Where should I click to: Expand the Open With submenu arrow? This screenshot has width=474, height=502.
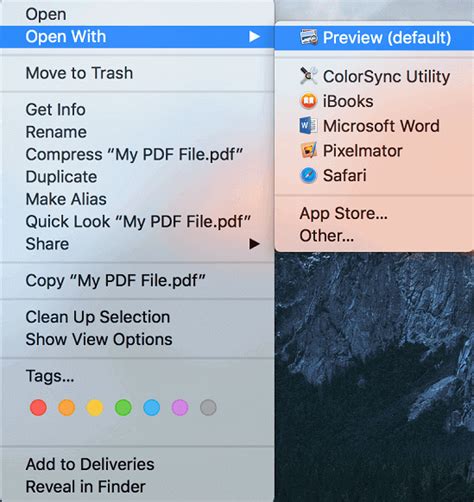coord(254,36)
